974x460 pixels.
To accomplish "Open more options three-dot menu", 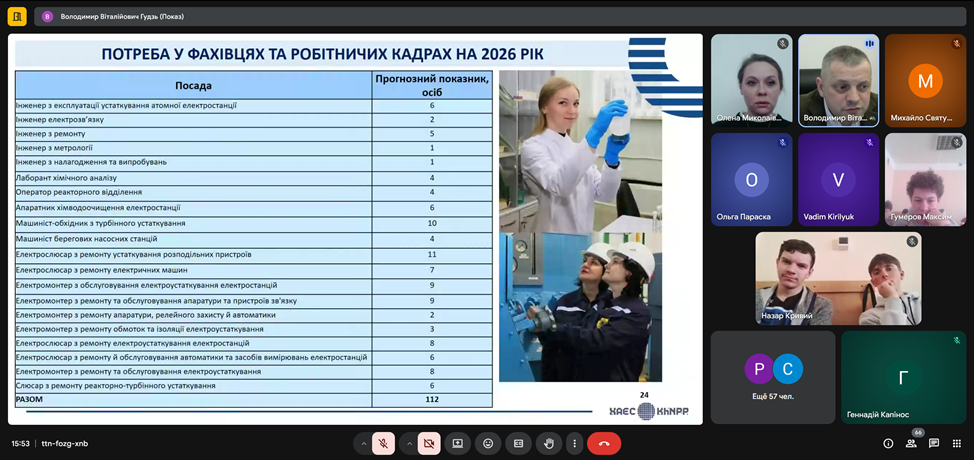I will click(574, 443).
